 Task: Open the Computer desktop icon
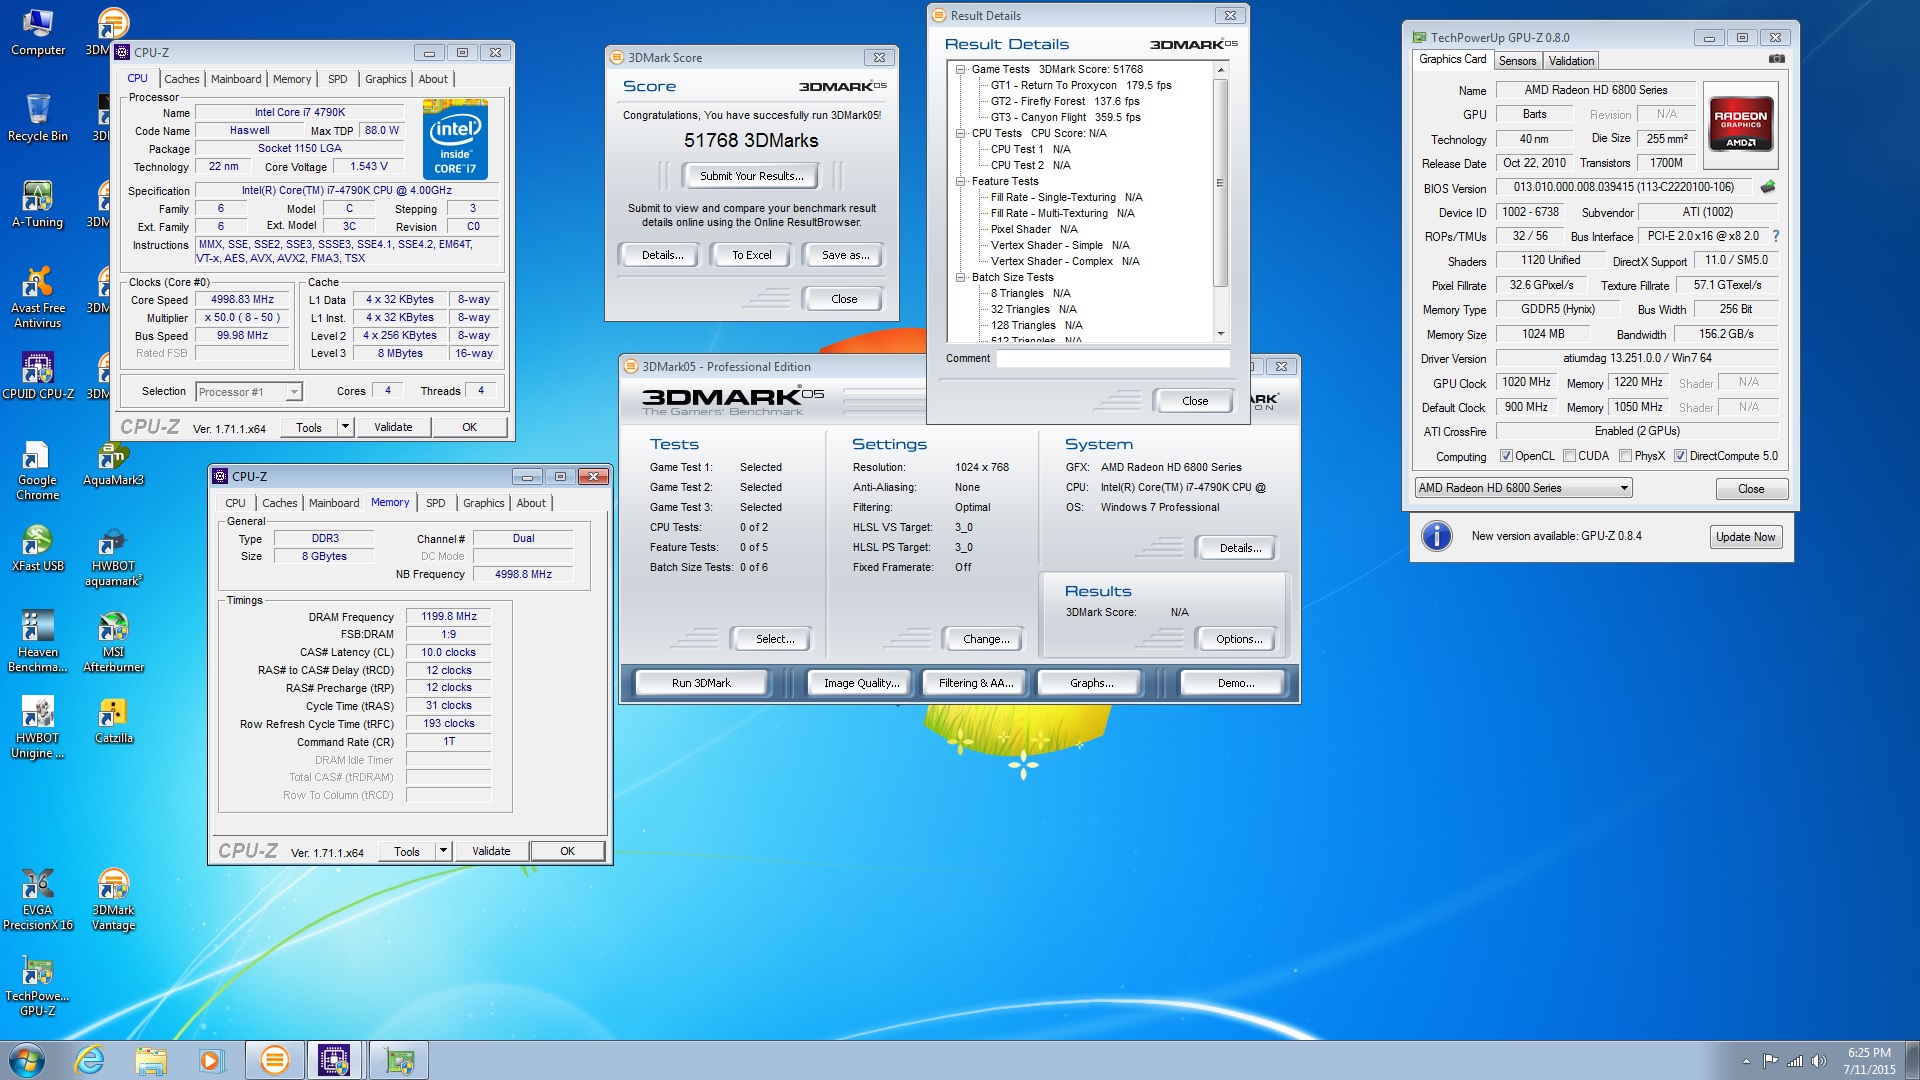pyautogui.click(x=38, y=32)
